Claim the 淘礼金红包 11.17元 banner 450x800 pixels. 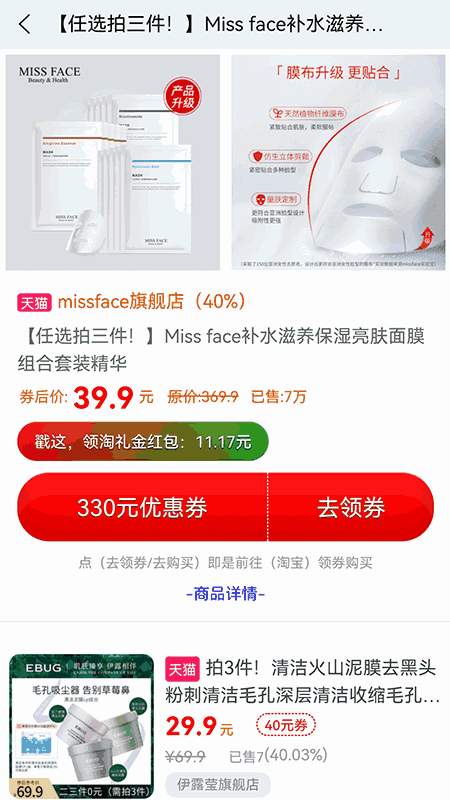143,441
